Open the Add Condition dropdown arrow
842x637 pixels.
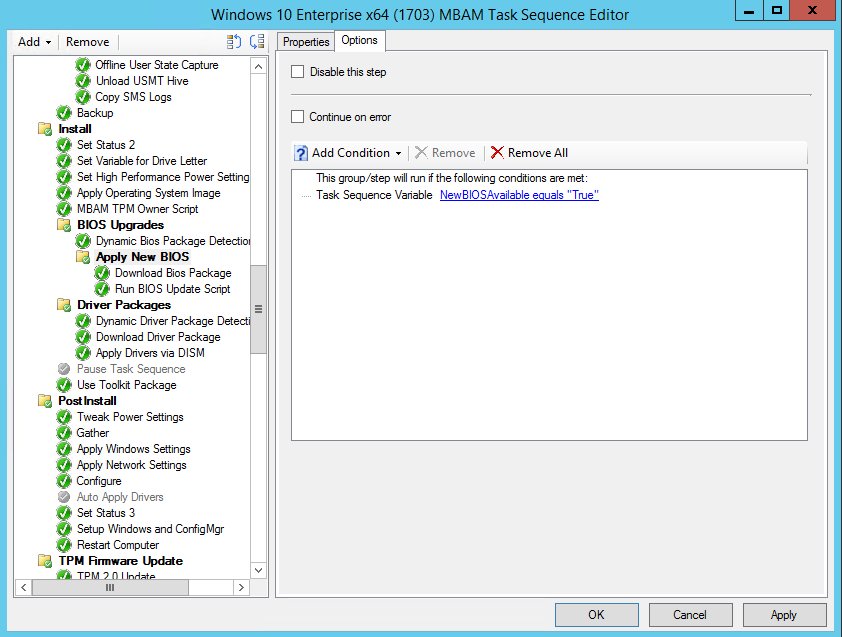click(398, 154)
